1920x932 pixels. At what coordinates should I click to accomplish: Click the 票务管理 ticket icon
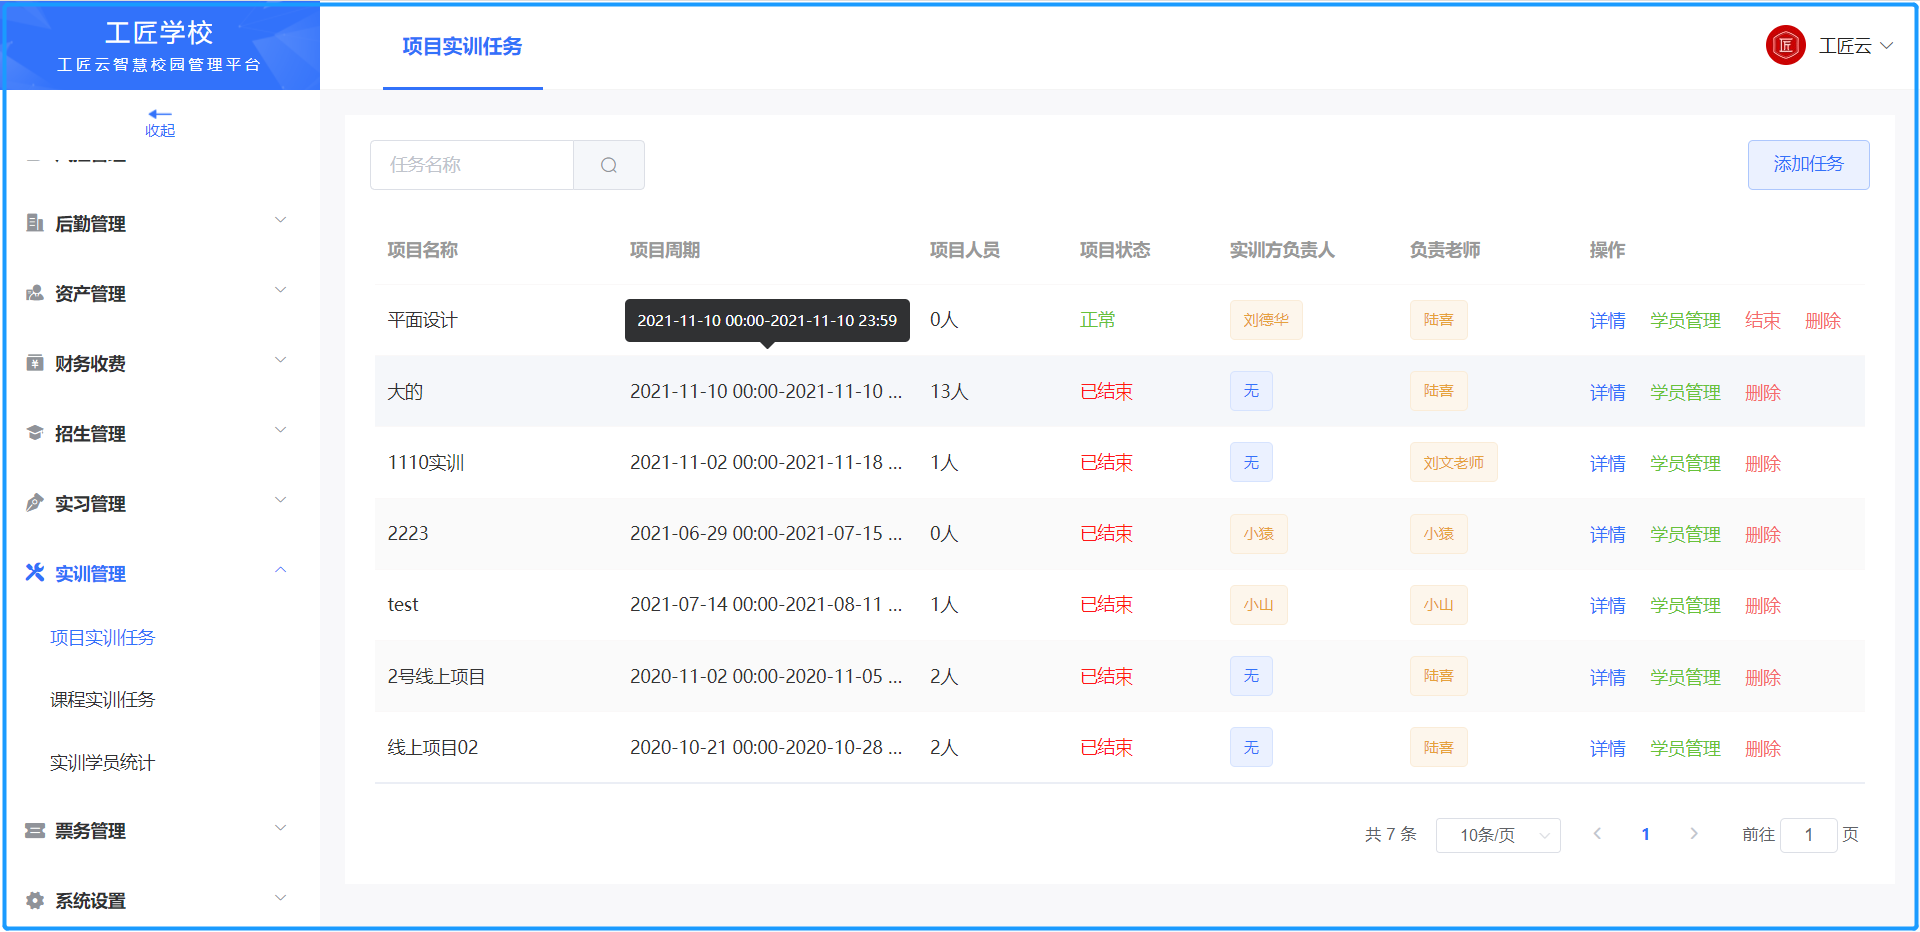tap(35, 831)
